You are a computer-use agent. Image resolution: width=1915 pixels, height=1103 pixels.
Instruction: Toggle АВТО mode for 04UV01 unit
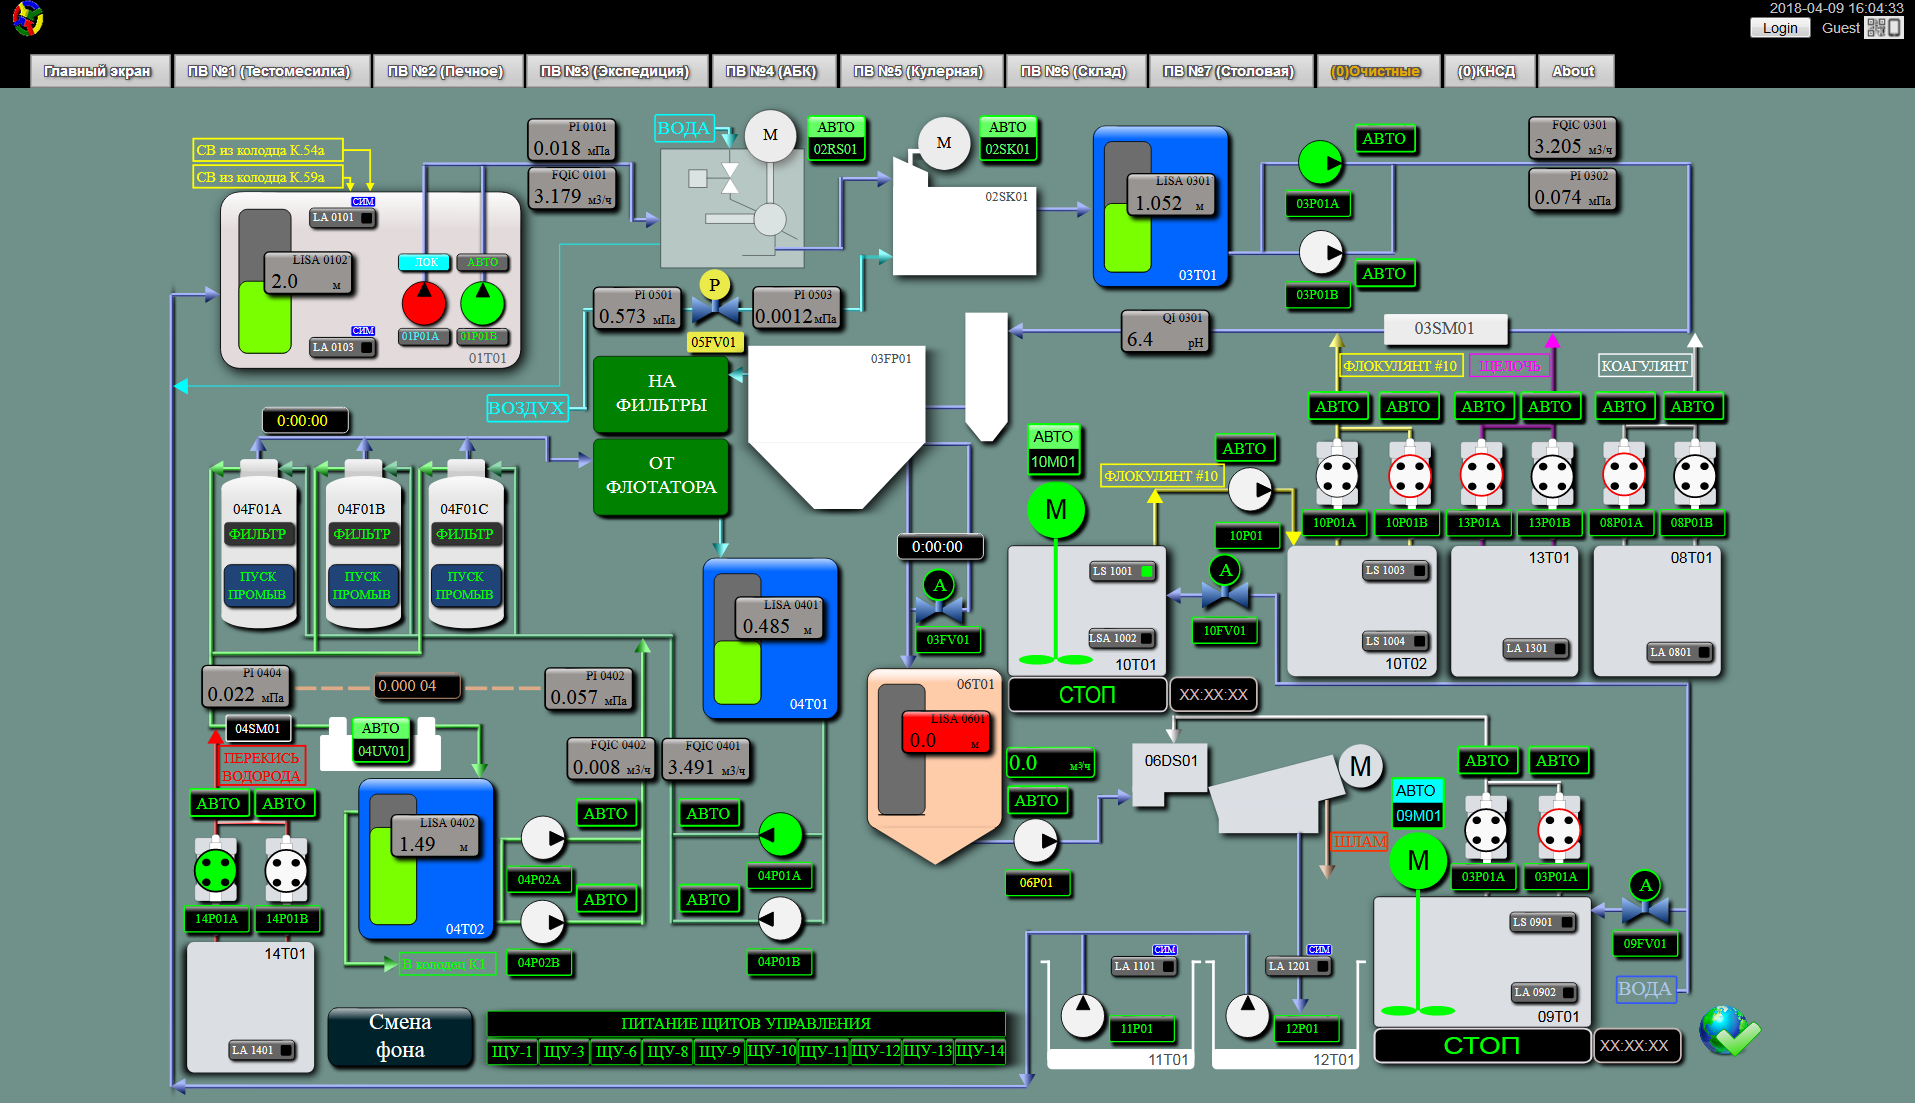pyautogui.click(x=380, y=728)
